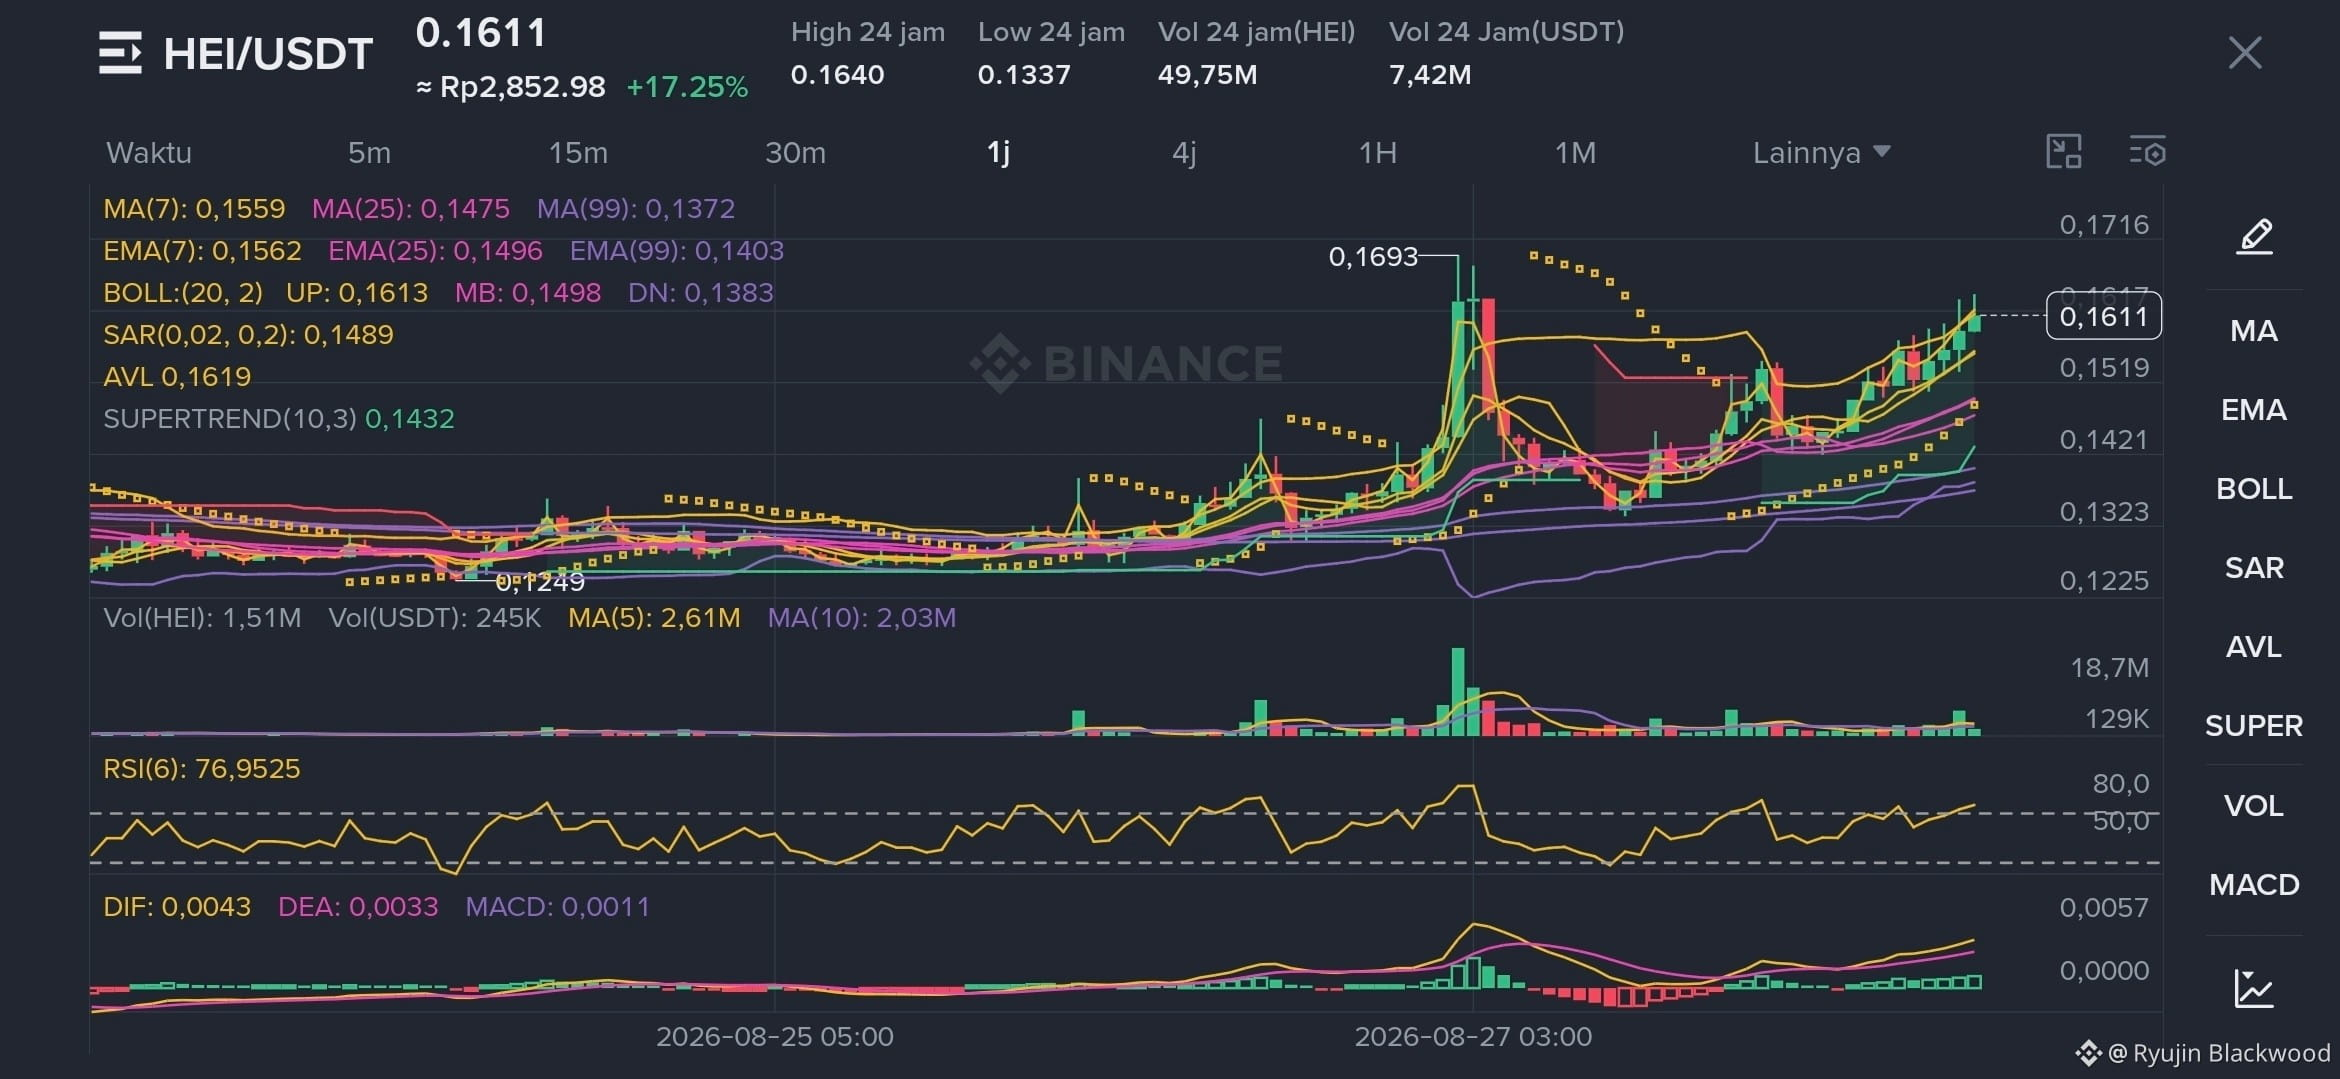Image resolution: width=2340 pixels, height=1079 pixels.
Task: Select the 15m timeframe
Action: [578, 153]
